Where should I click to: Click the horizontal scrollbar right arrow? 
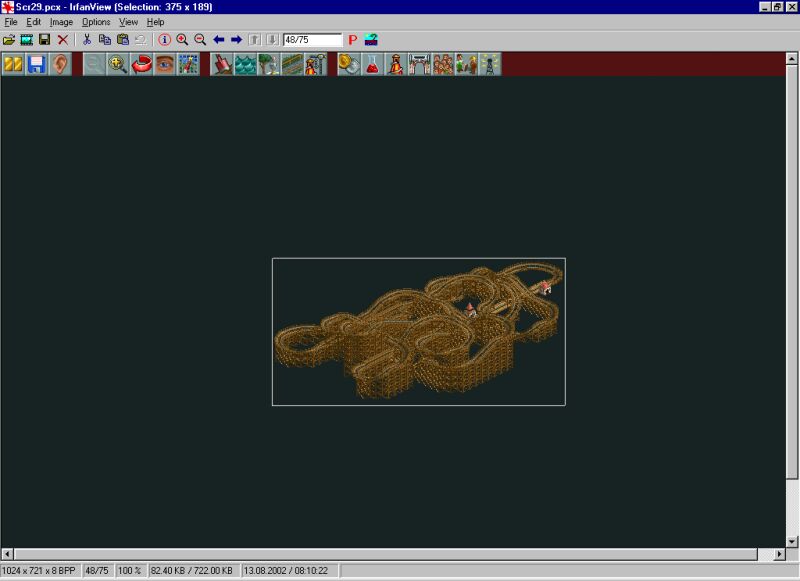(x=779, y=553)
